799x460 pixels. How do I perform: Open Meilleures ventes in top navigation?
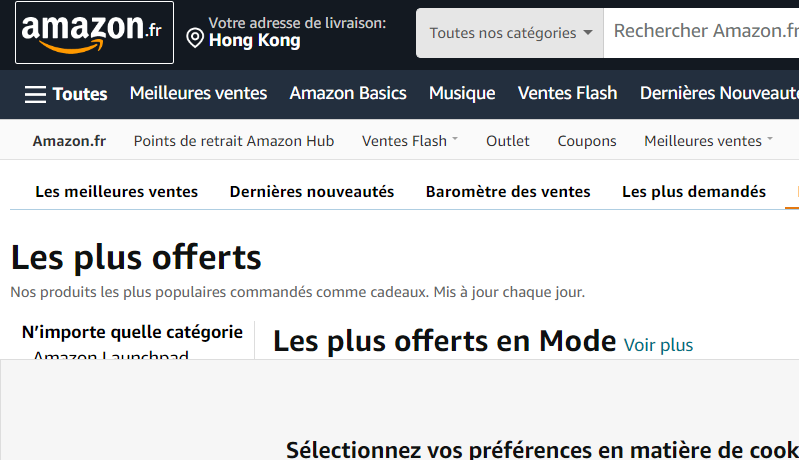point(198,93)
